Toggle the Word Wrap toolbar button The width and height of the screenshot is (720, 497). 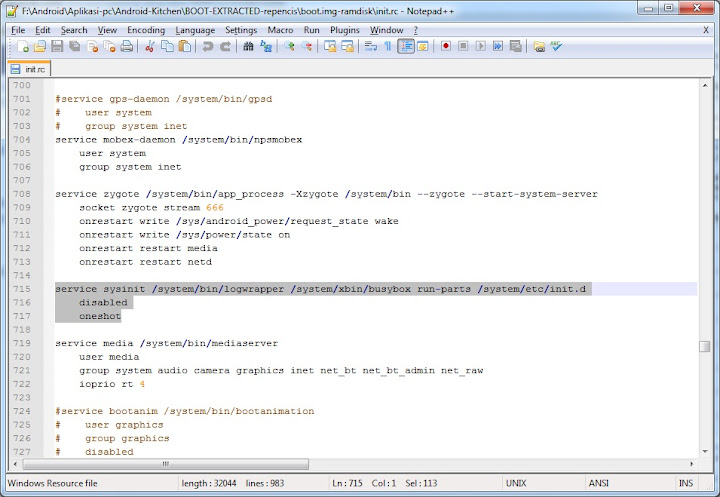click(370, 47)
